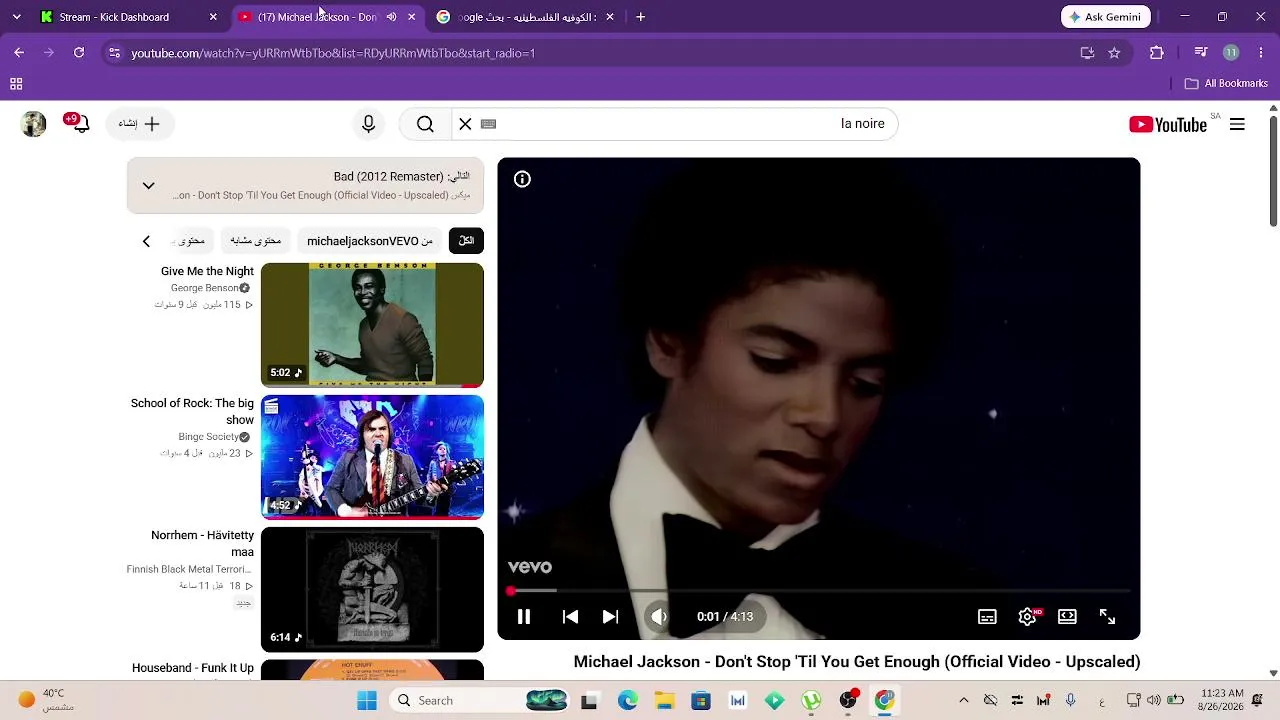Screen dimensions: 1280x720
Task: Clear the search box text
Action: 465,124
